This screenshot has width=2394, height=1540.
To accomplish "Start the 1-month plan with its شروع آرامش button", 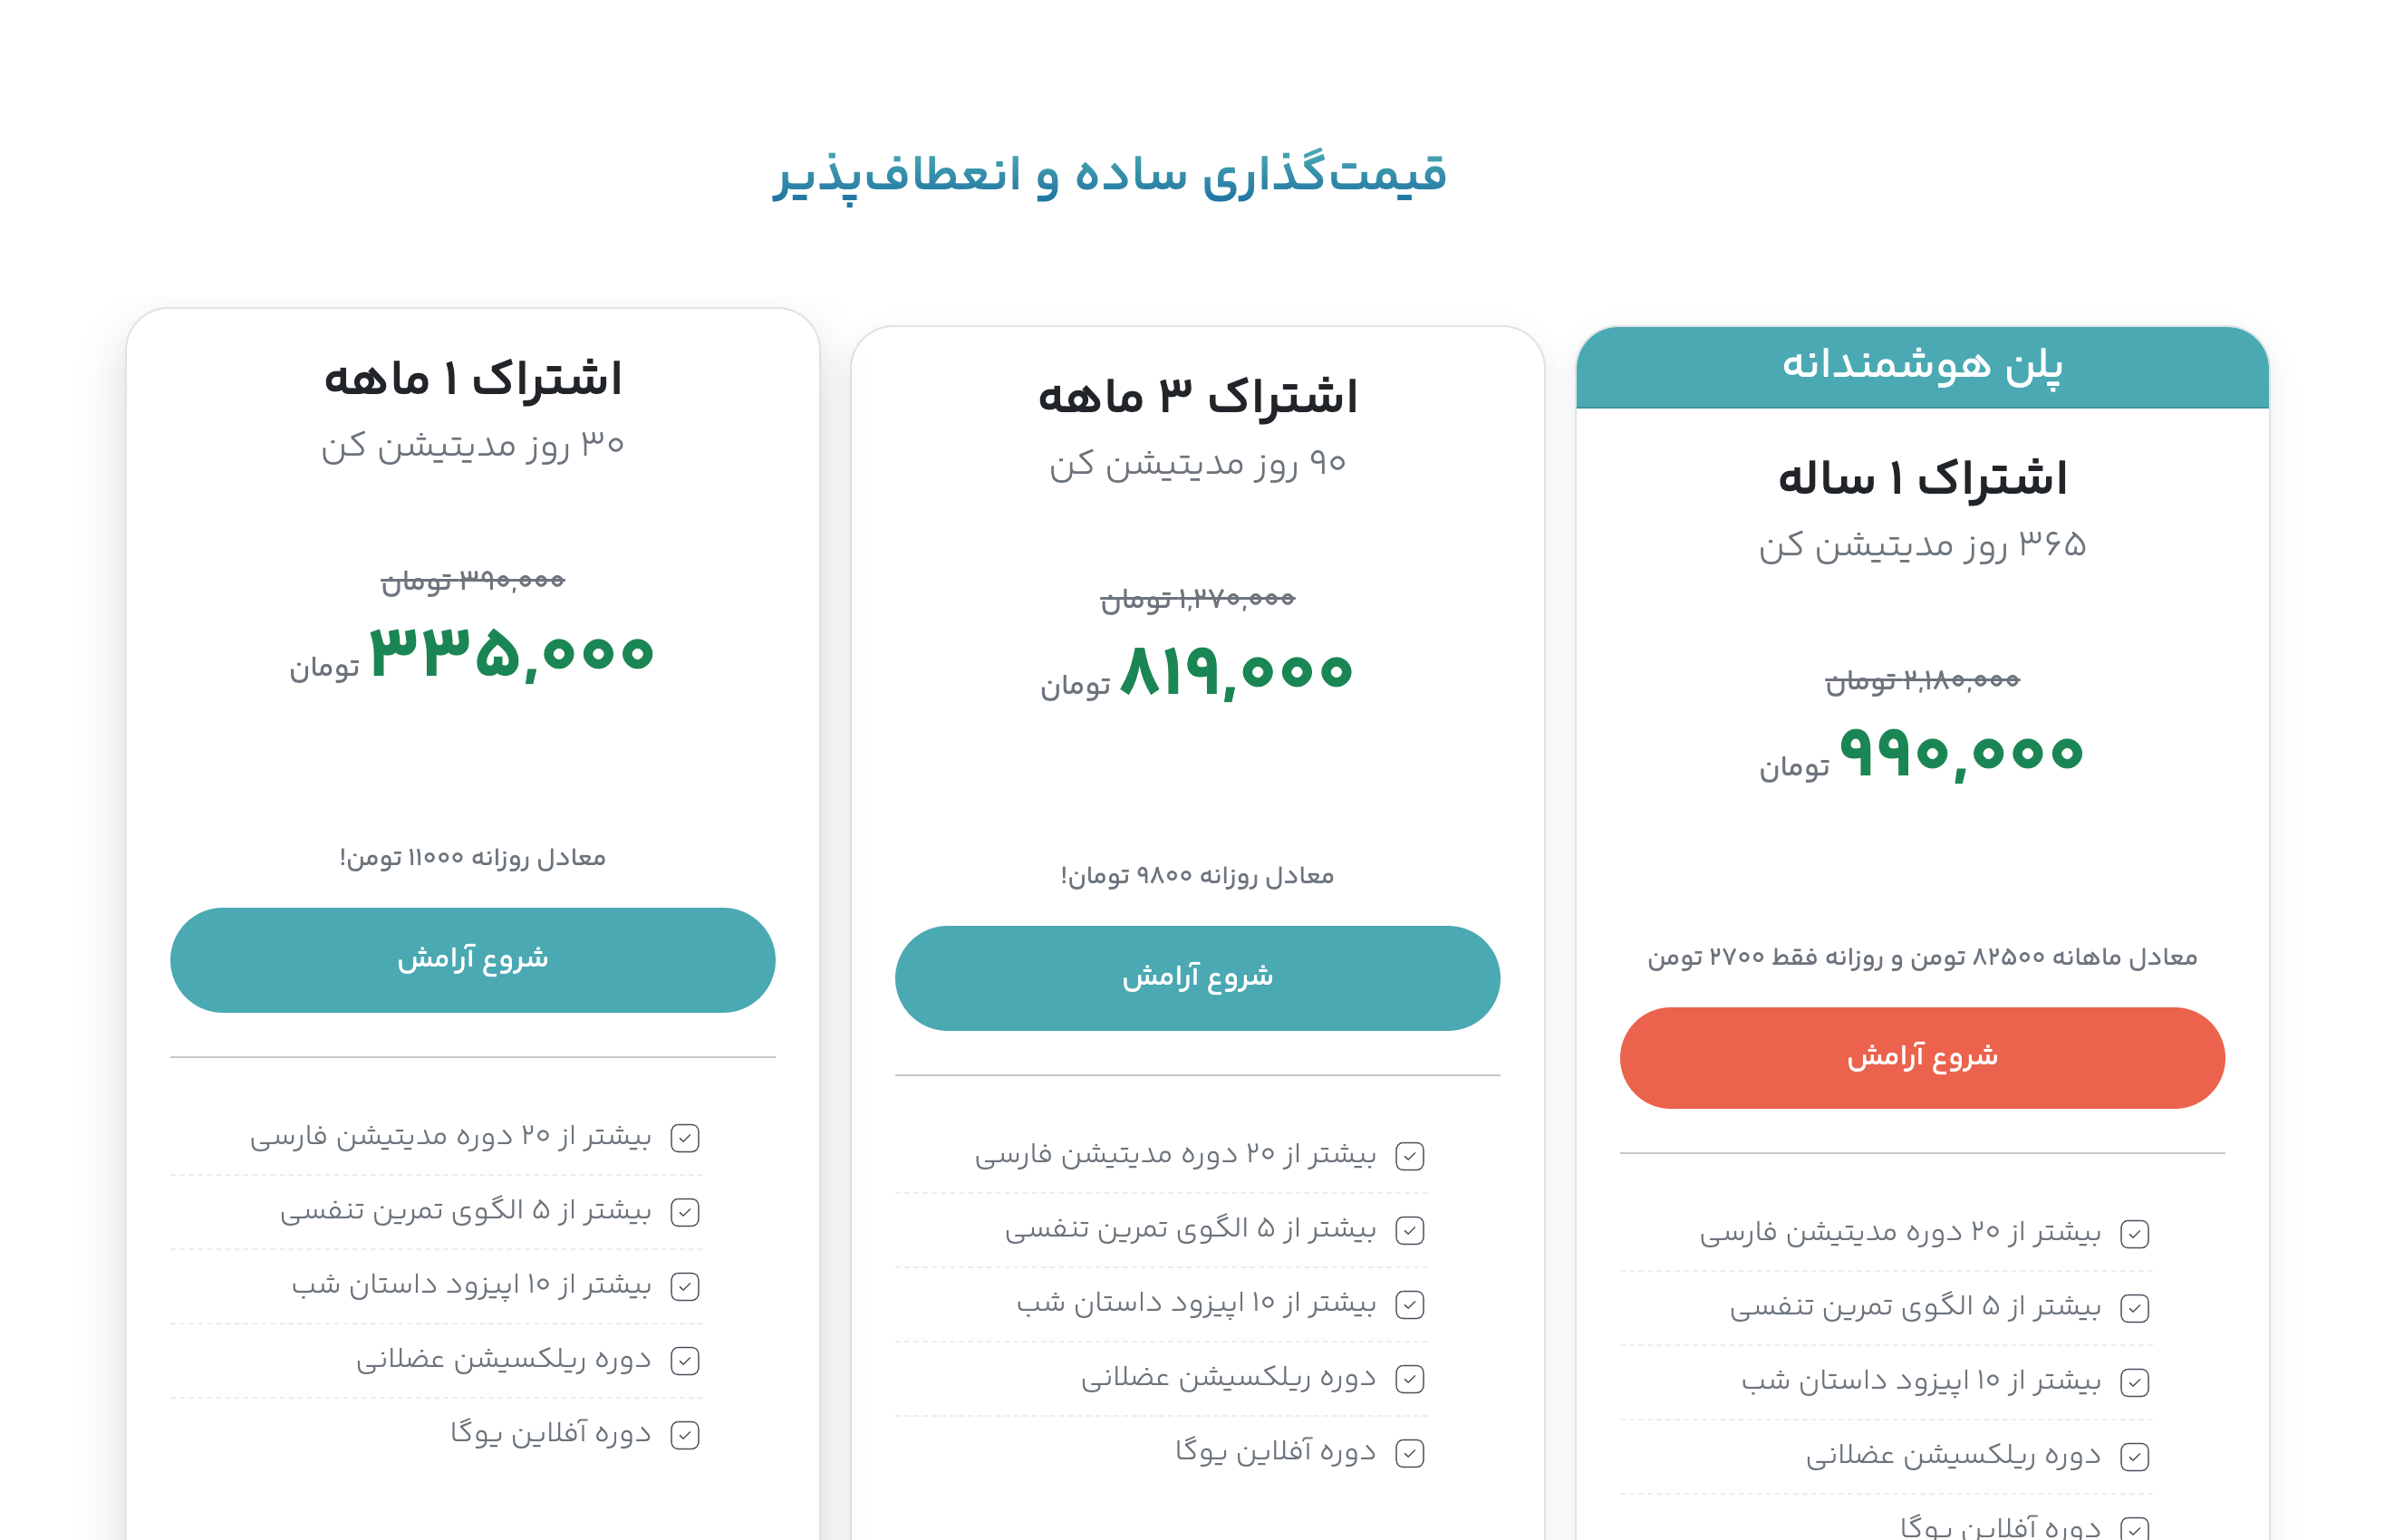I will click(x=472, y=960).
